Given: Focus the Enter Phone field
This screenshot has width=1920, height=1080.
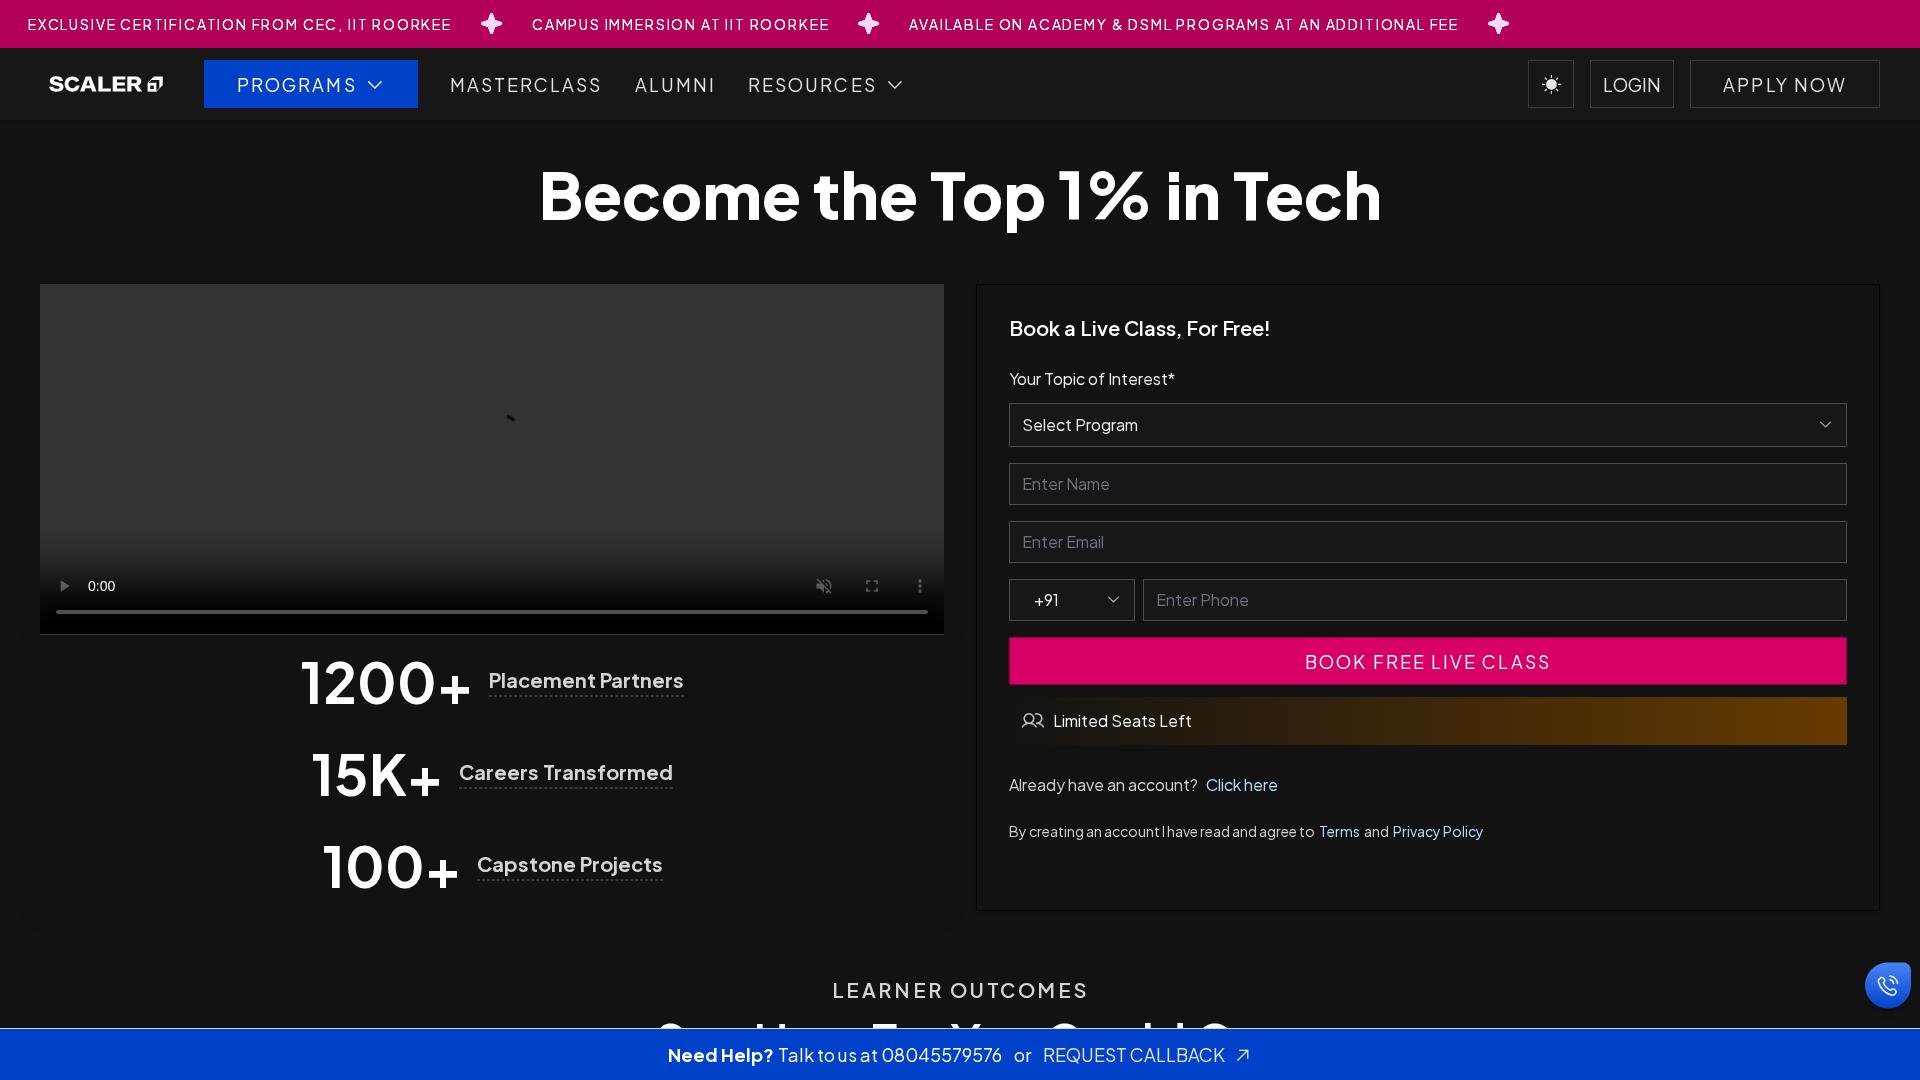Looking at the screenshot, I should point(1495,600).
